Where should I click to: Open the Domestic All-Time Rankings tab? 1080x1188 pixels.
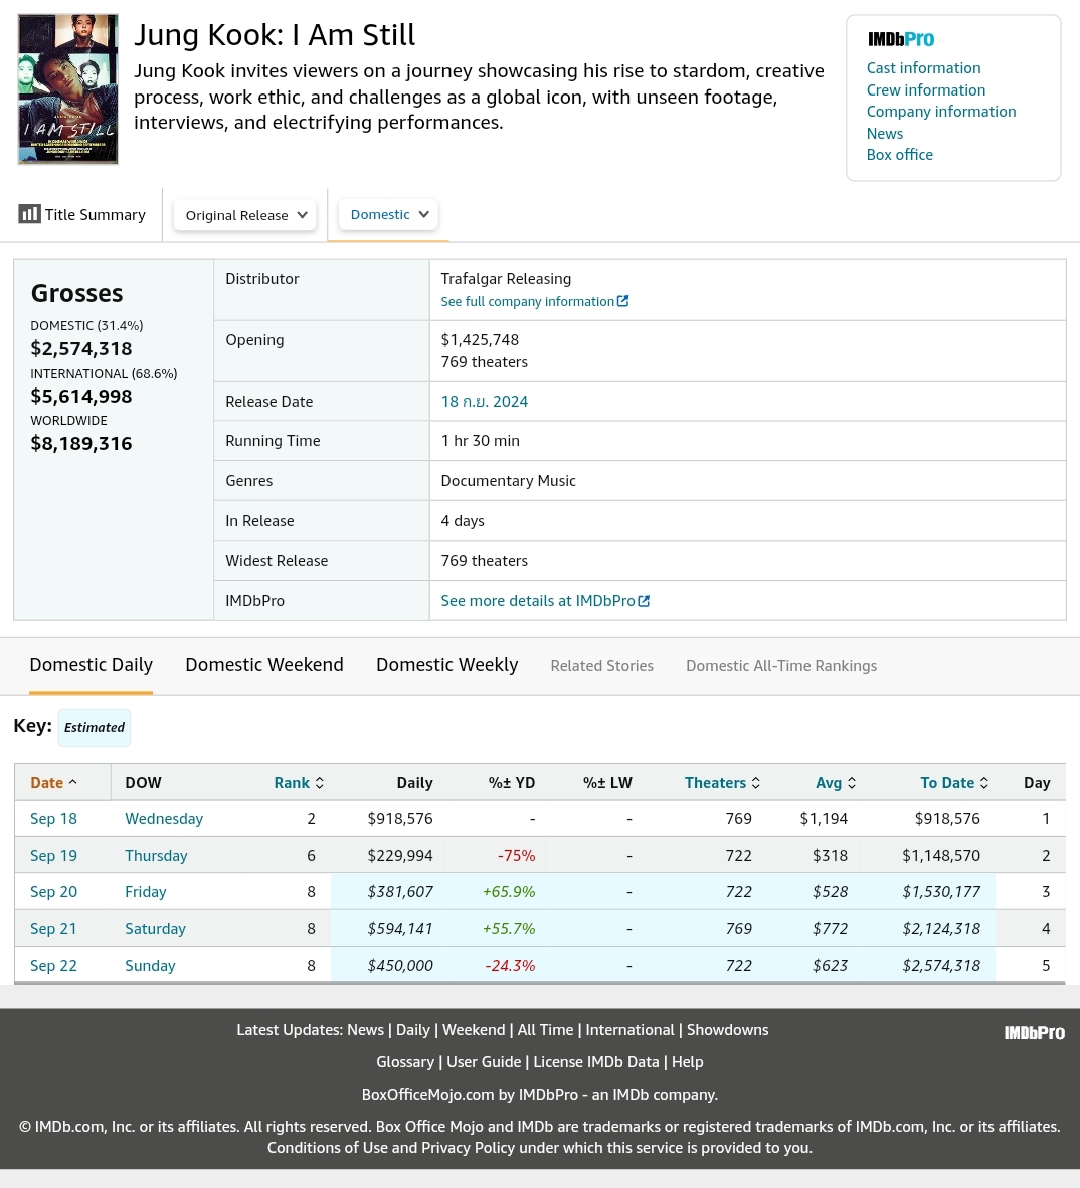tap(781, 666)
